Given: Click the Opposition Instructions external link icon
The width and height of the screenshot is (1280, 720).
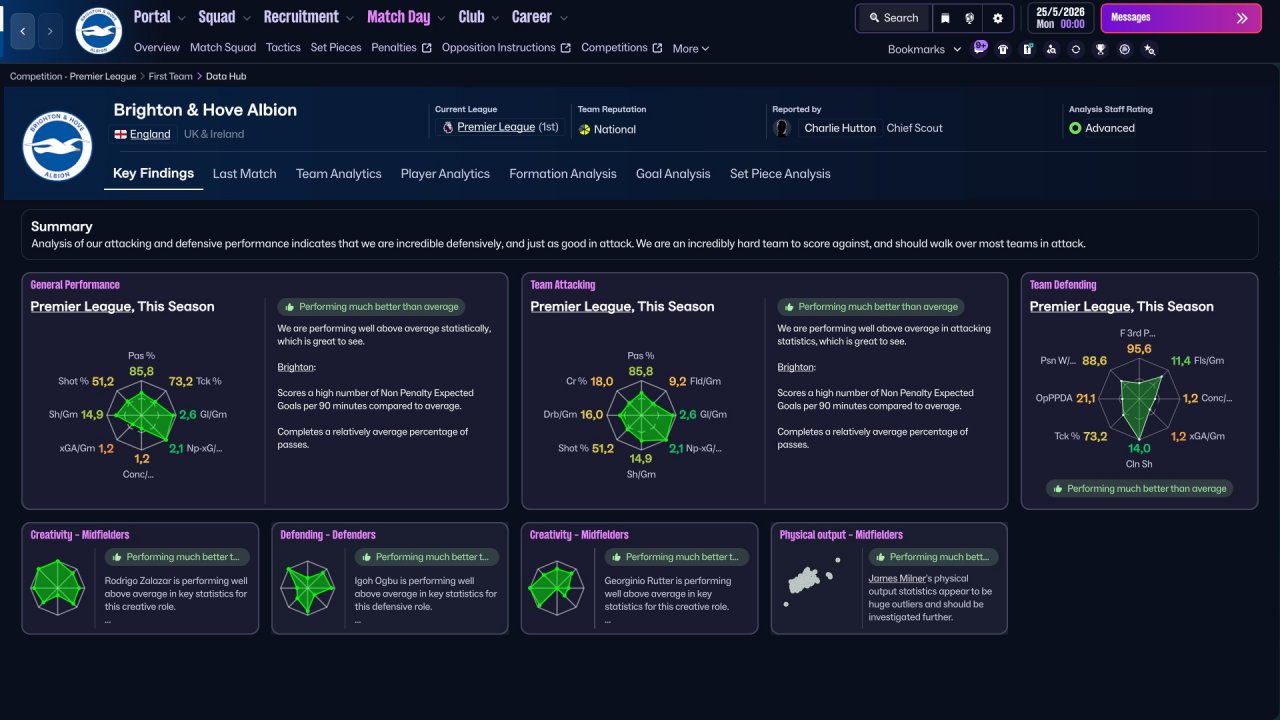Looking at the screenshot, I should [566, 48].
